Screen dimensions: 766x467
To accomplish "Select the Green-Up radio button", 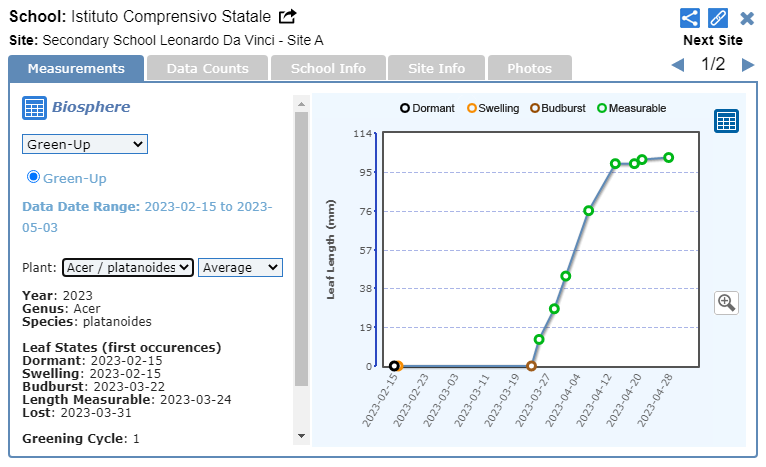I will coord(33,177).
